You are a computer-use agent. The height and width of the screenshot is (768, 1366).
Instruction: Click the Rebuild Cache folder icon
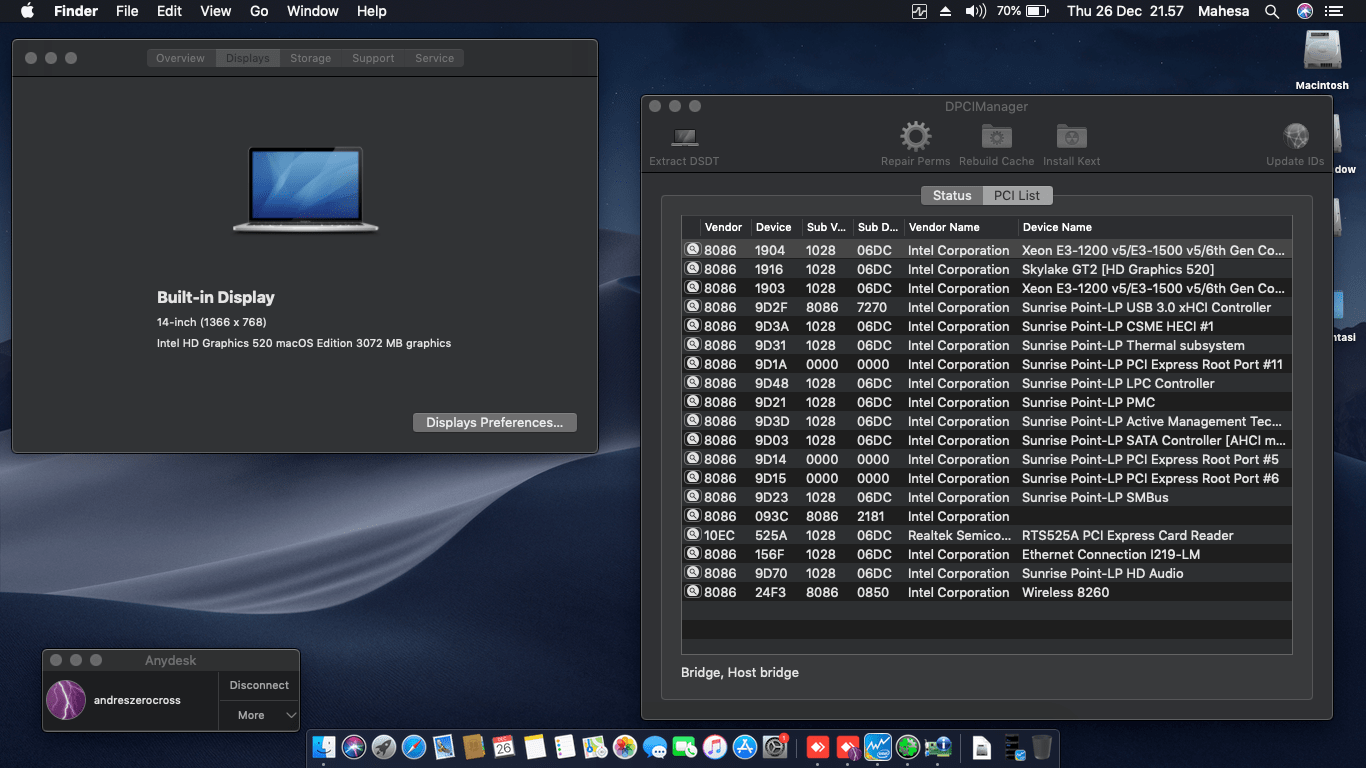click(x=996, y=137)
